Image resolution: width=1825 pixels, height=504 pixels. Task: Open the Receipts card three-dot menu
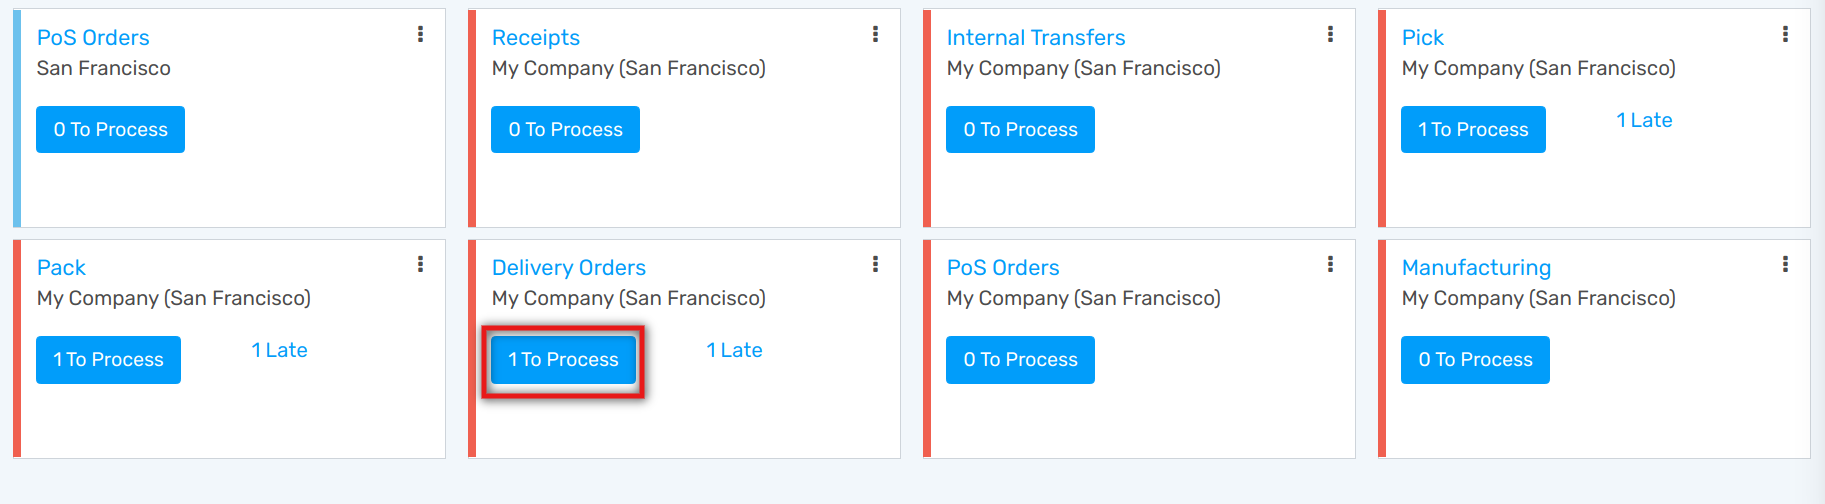875,35
